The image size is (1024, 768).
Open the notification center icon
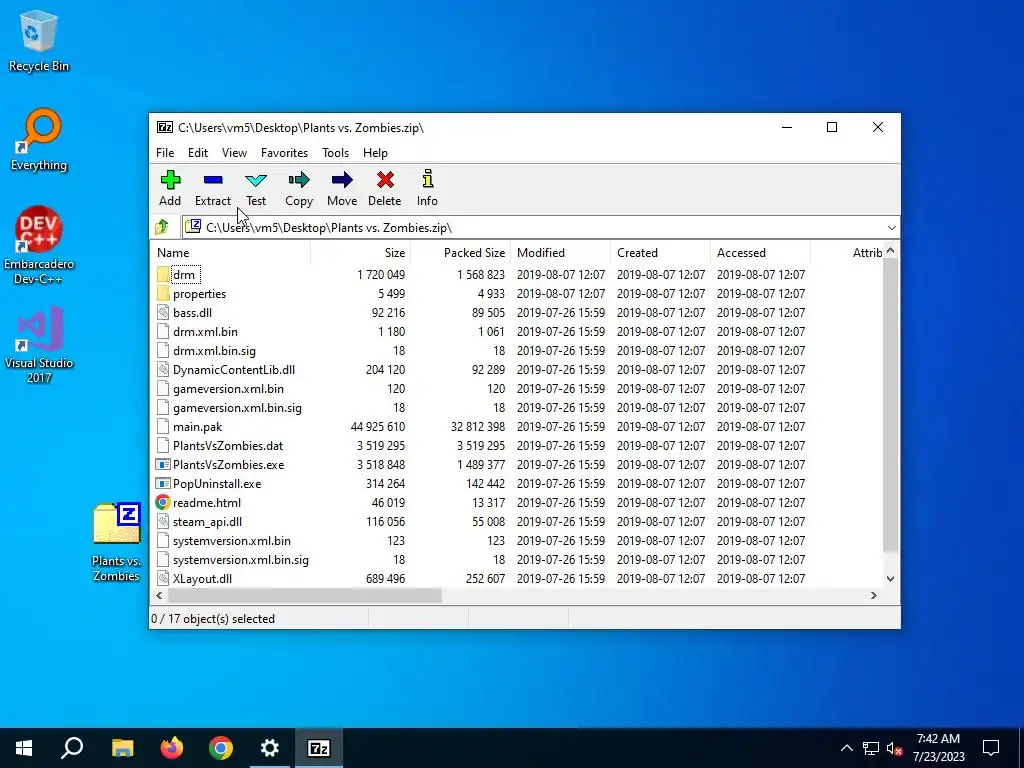coord(991,748)
